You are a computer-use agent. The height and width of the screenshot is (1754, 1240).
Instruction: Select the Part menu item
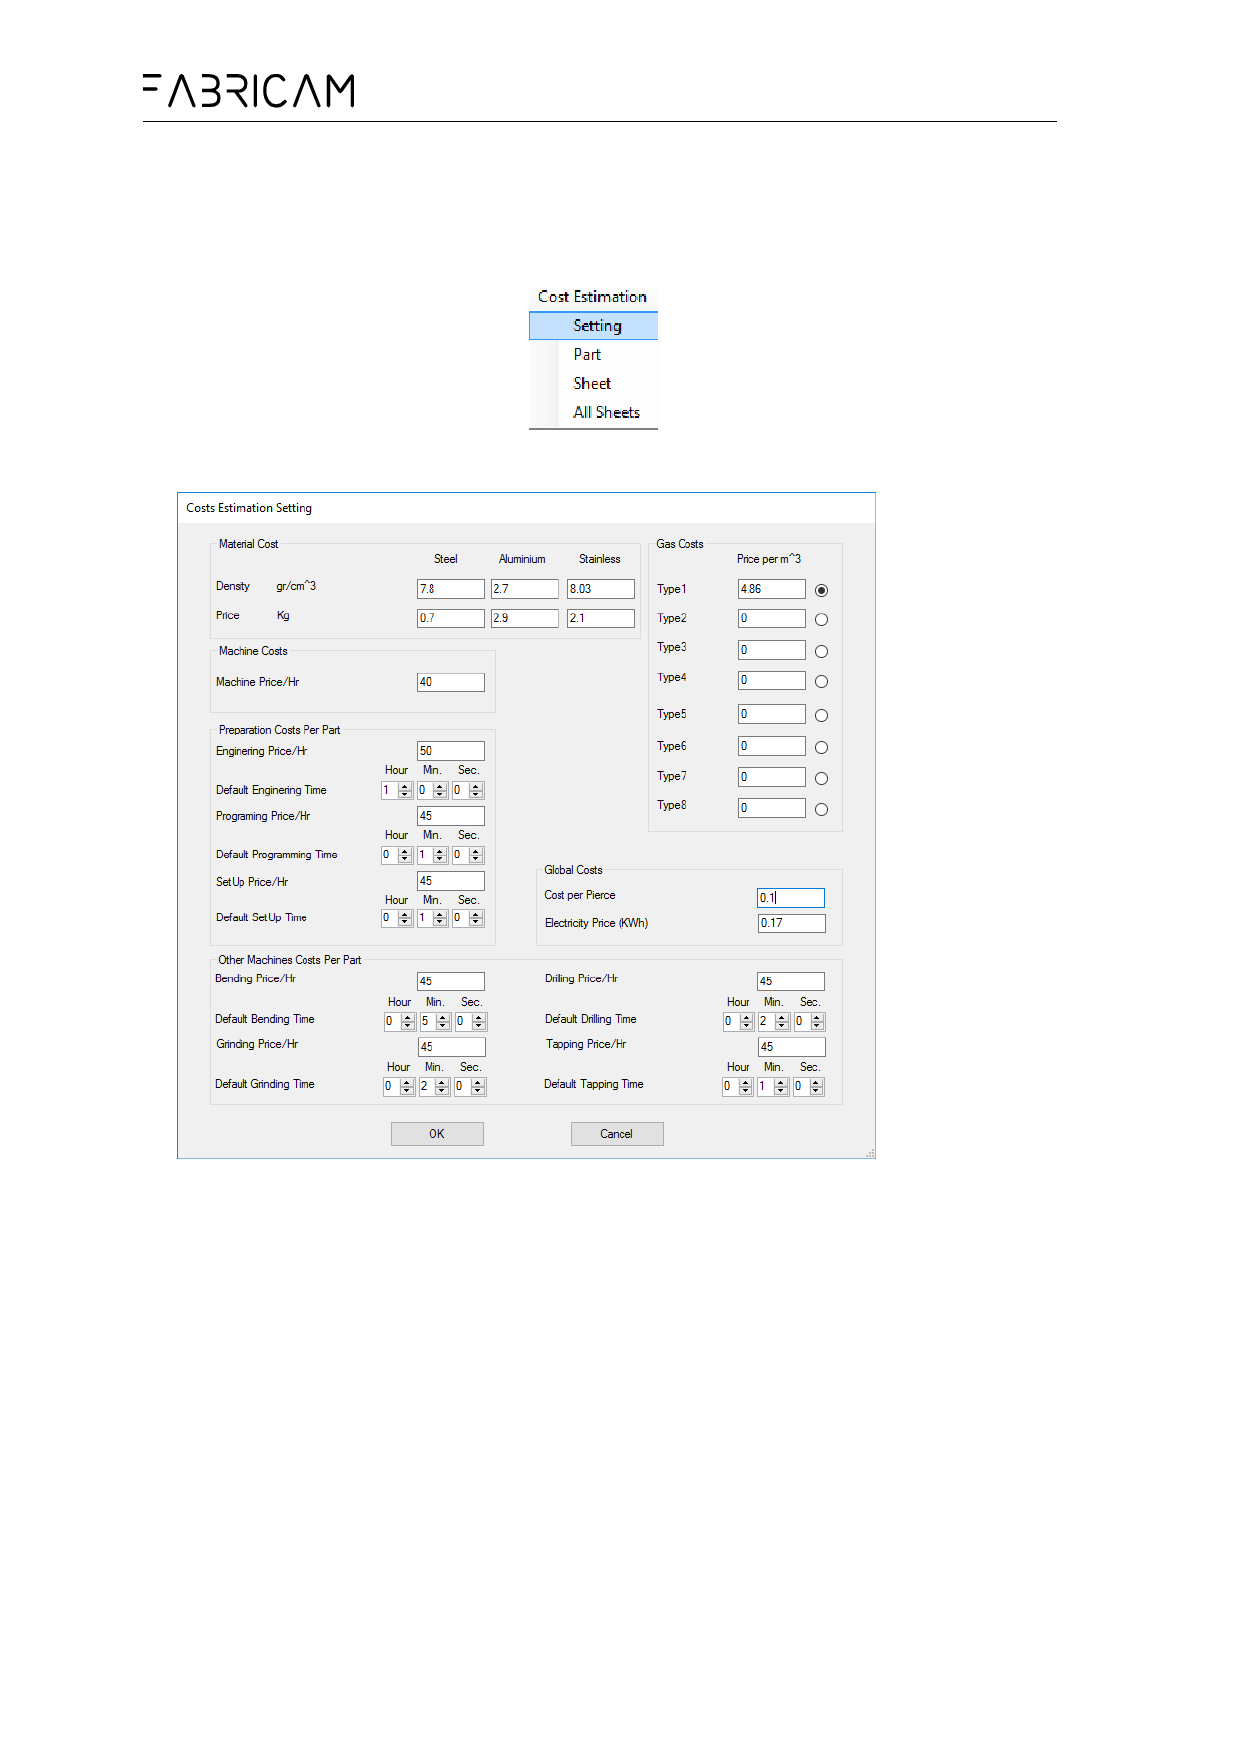pos(587,355)
